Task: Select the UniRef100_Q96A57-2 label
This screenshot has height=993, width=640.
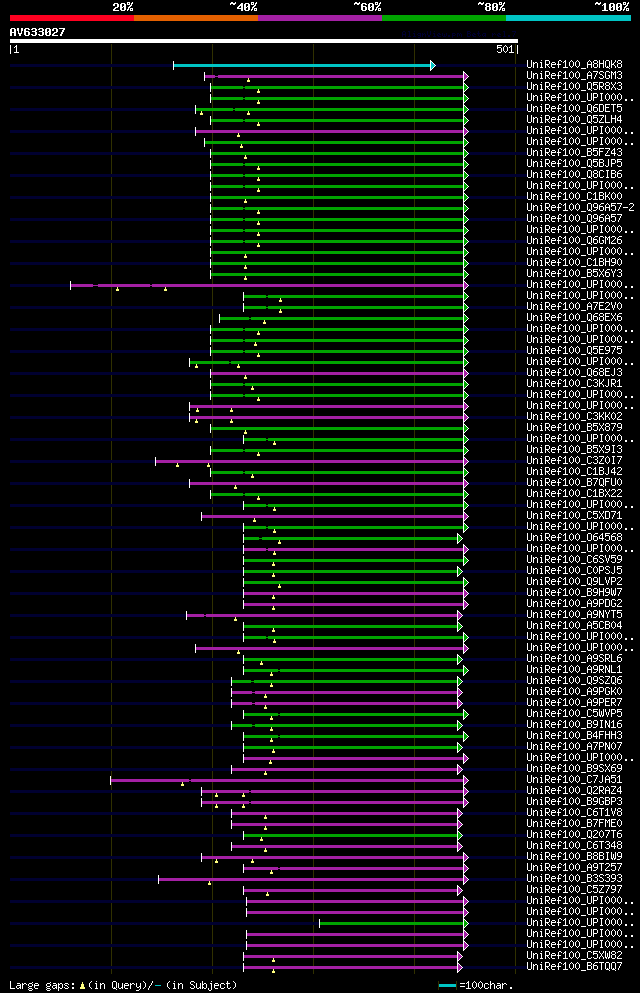Action: click(580, 207)
